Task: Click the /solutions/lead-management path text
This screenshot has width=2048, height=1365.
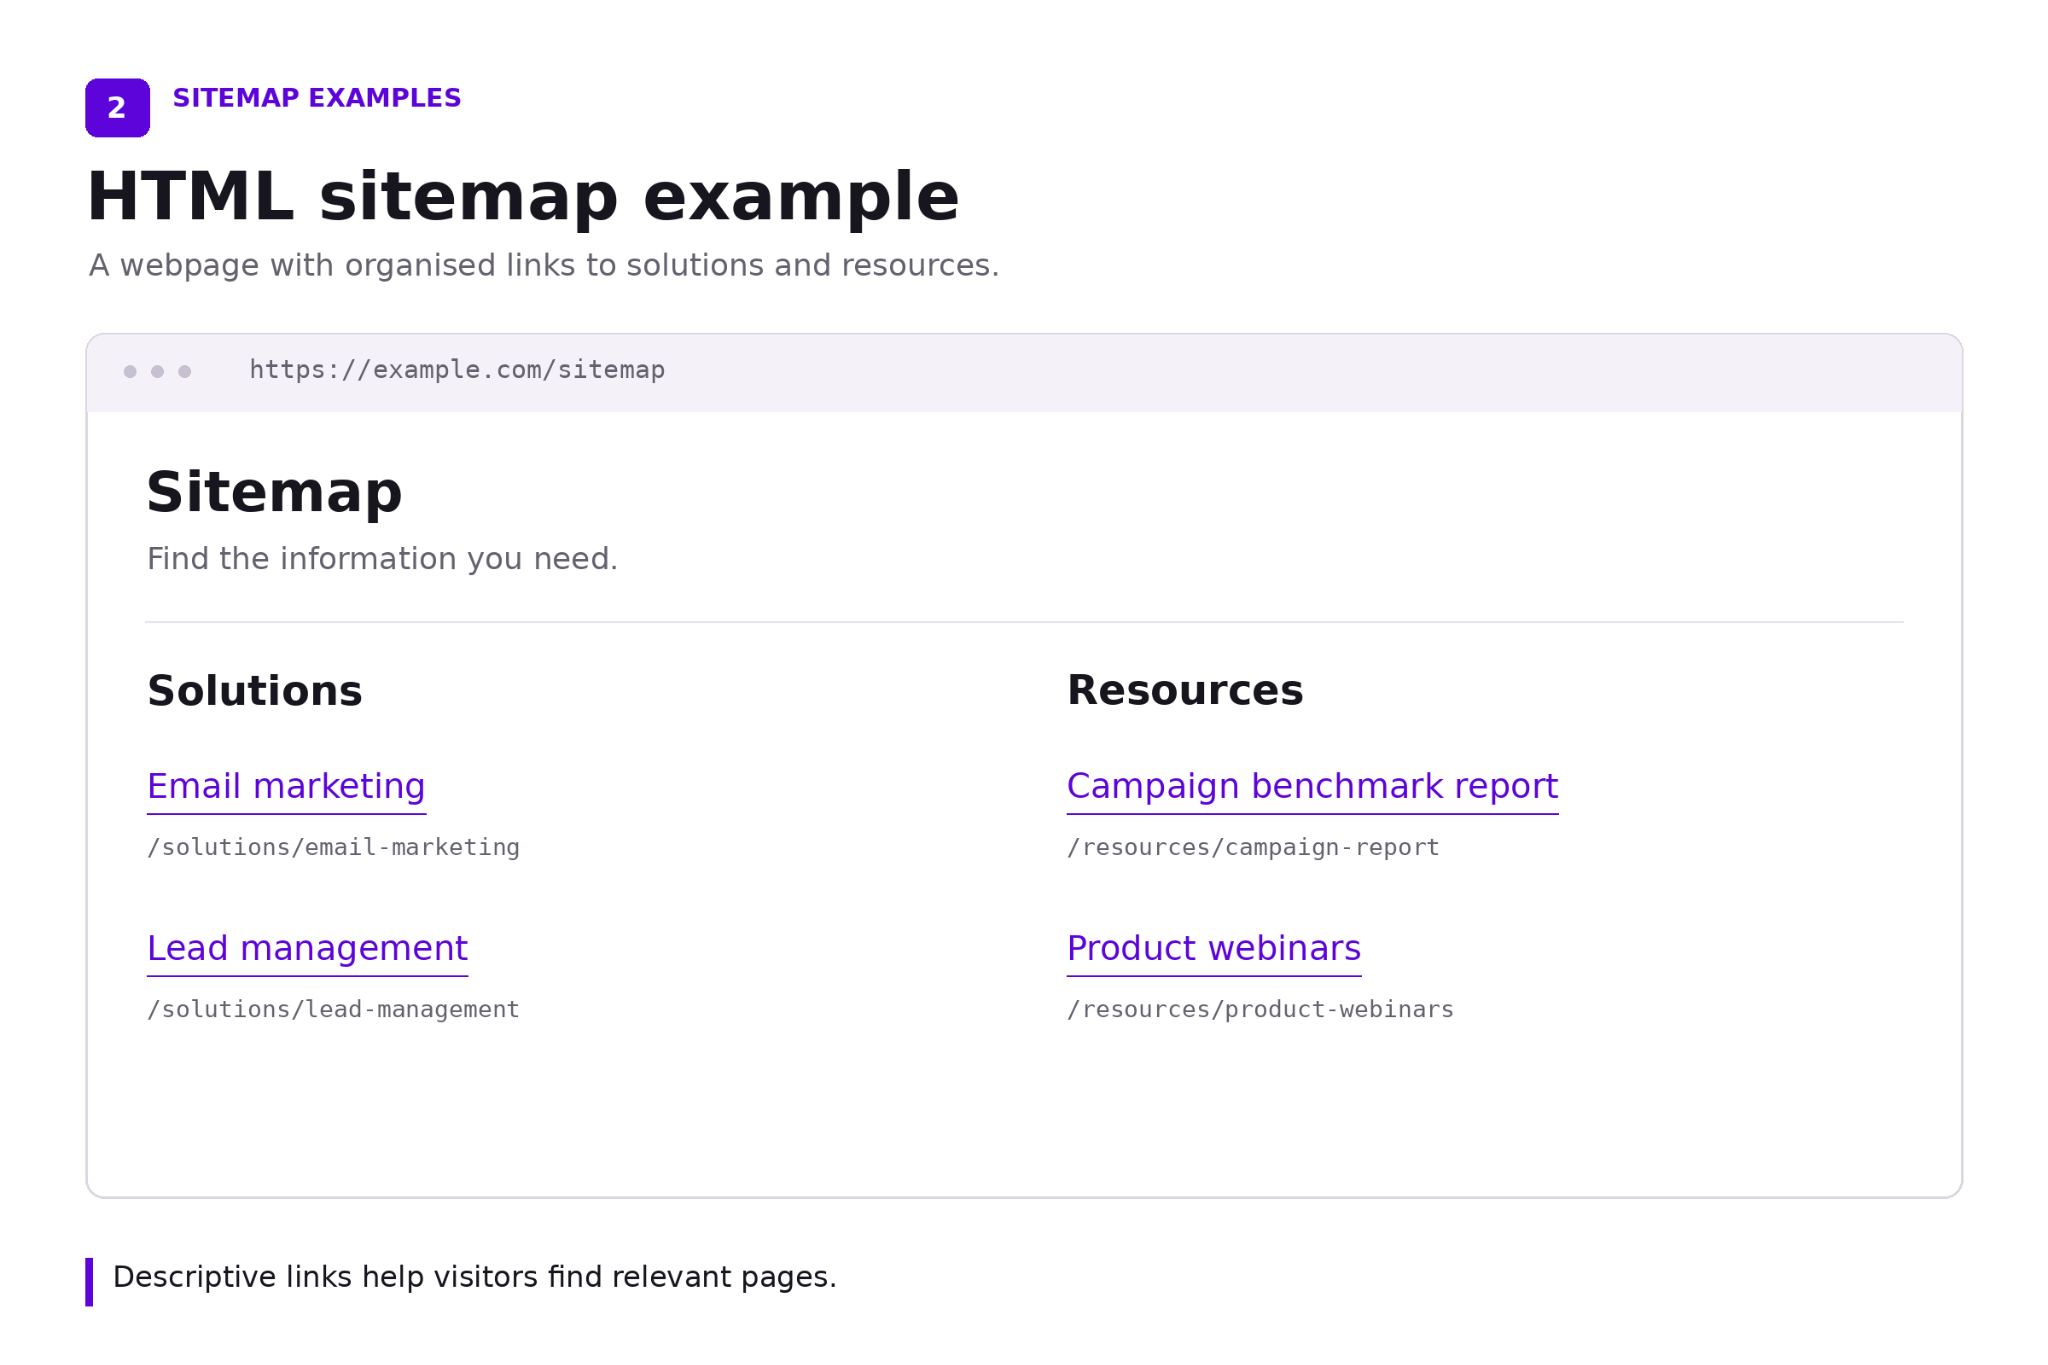Action: tap(333, 1009)
